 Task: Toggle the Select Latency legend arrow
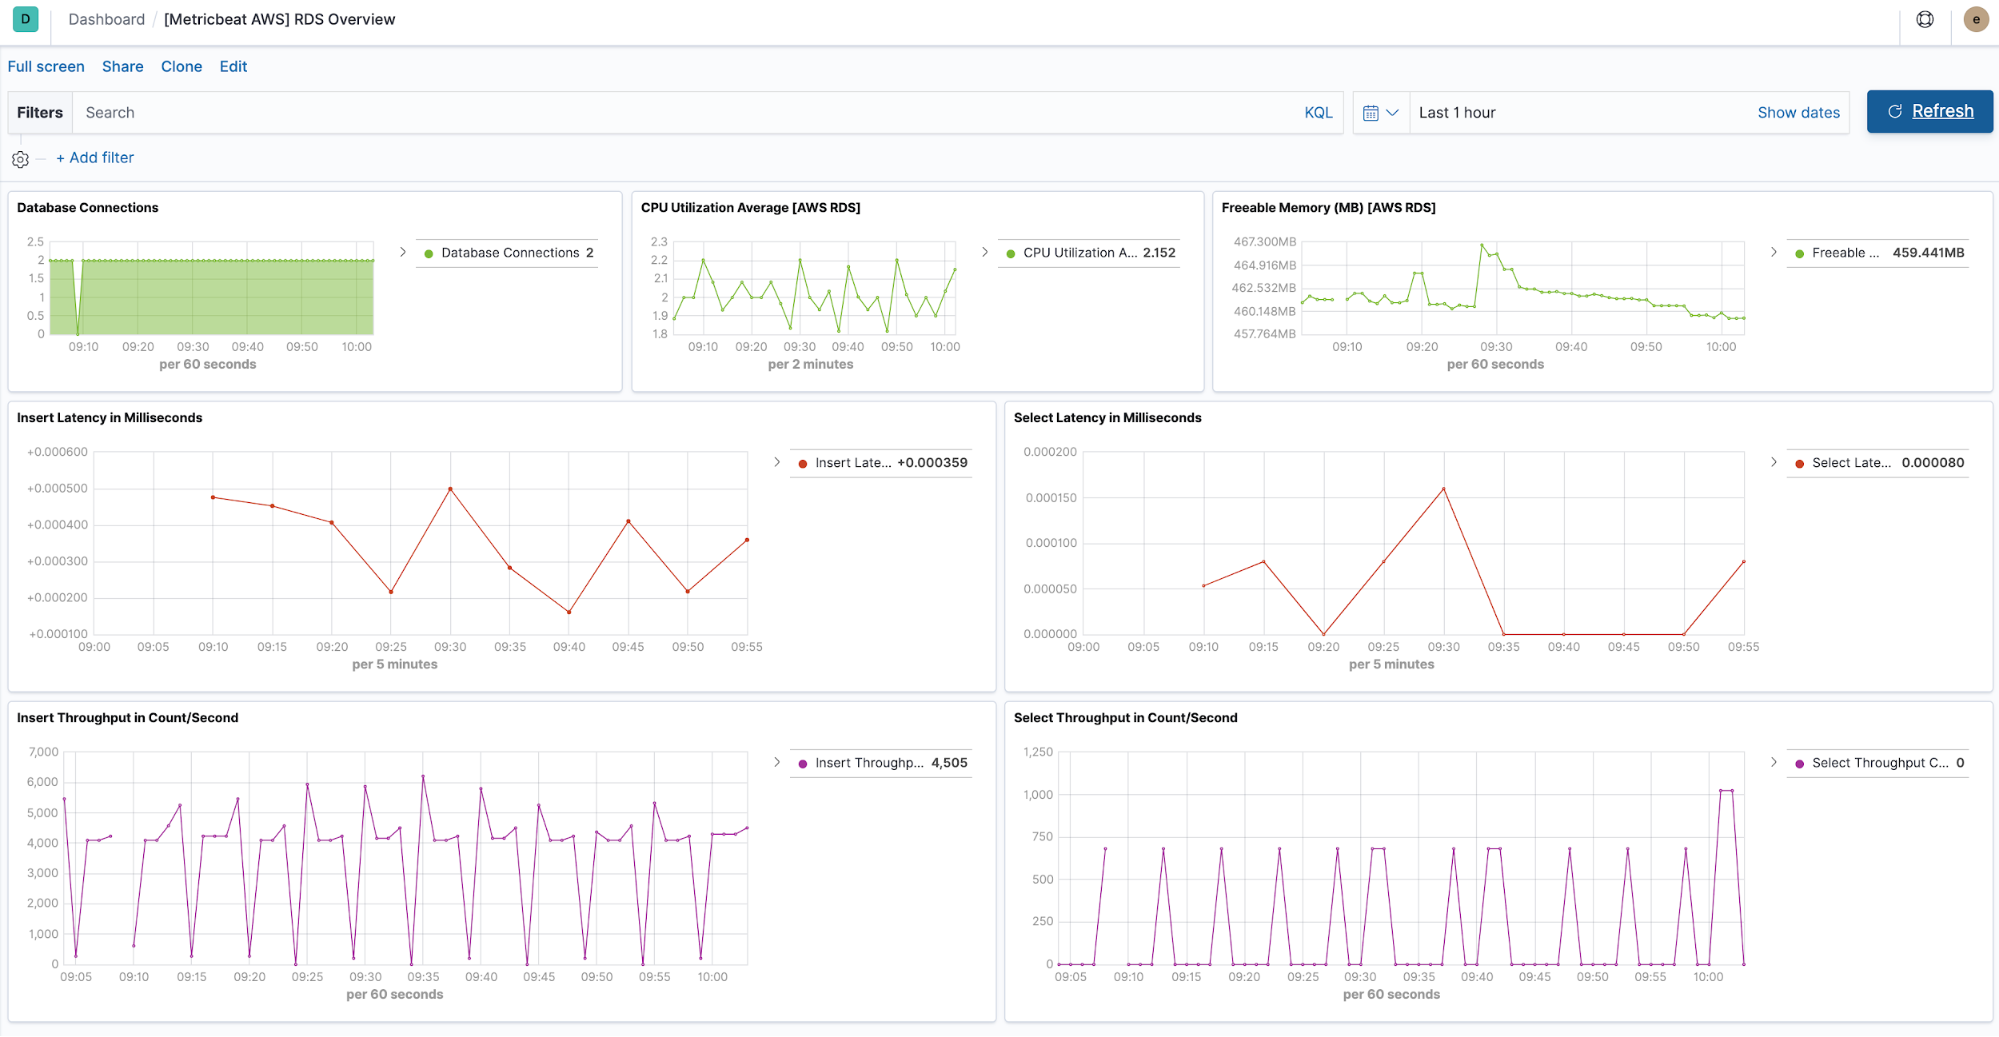tap(1773, 462)
